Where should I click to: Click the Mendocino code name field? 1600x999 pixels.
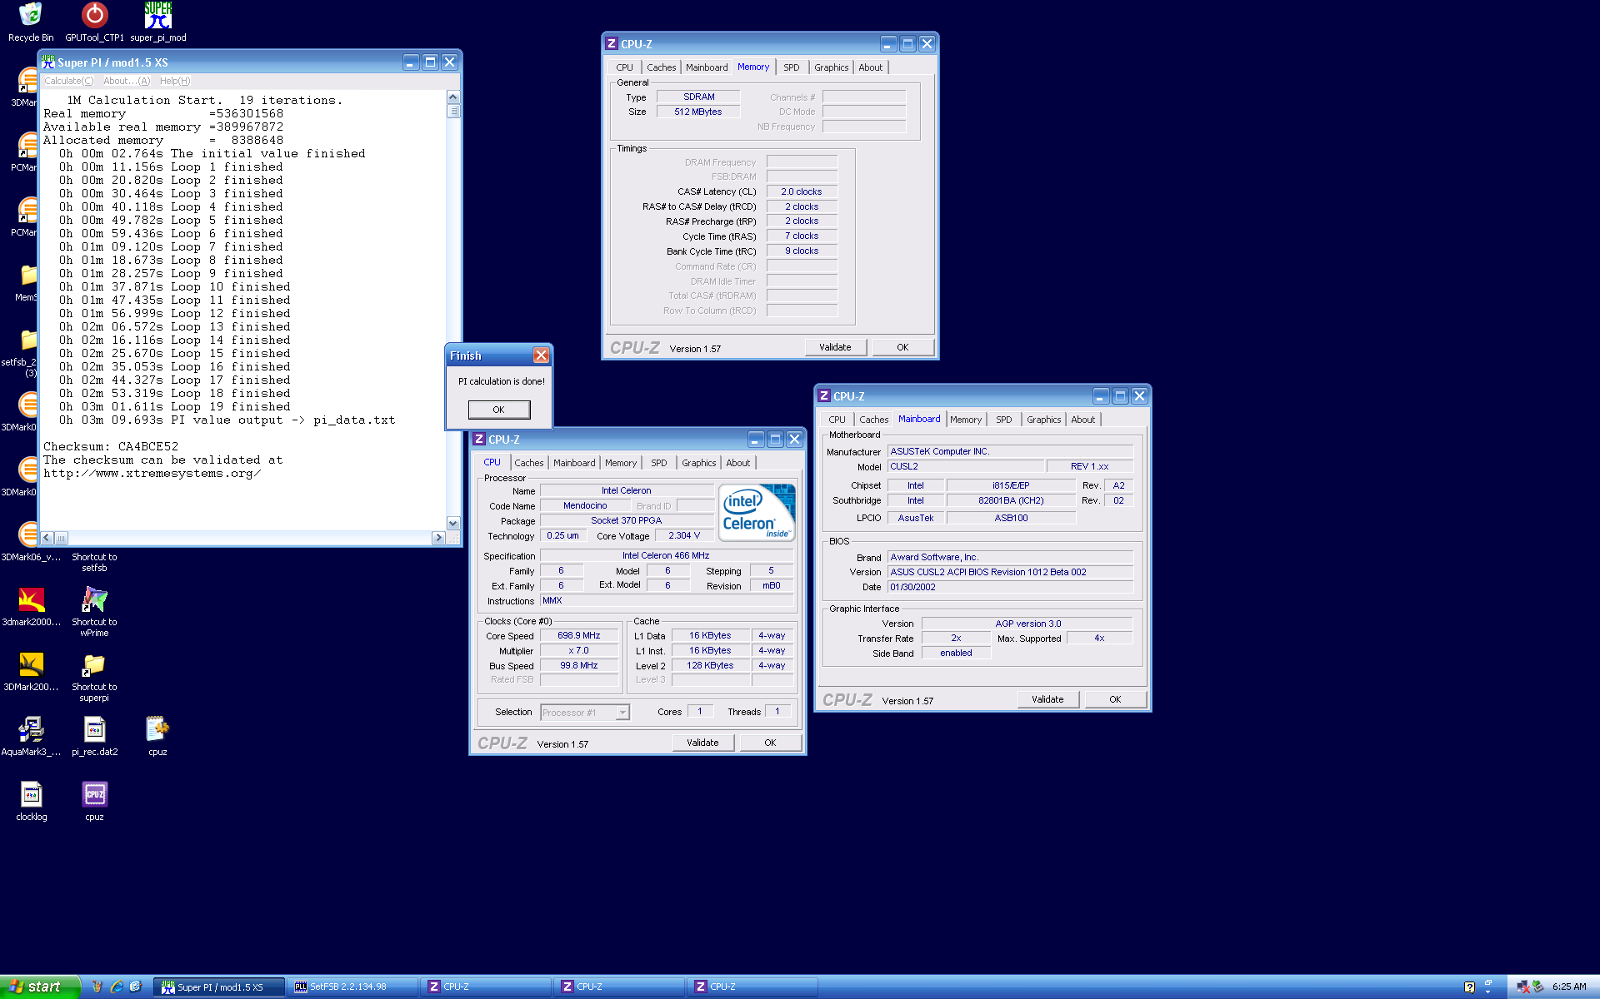pos(585,506)
